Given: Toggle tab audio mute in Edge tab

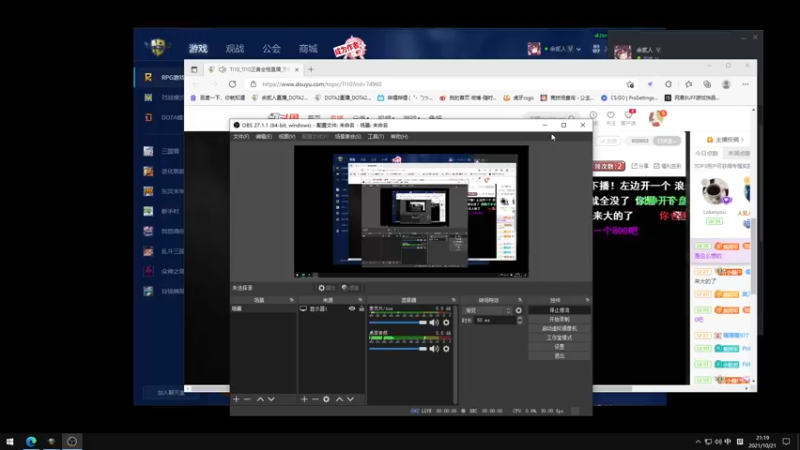Looking at the screenshot, I should (x=222, y=69).
